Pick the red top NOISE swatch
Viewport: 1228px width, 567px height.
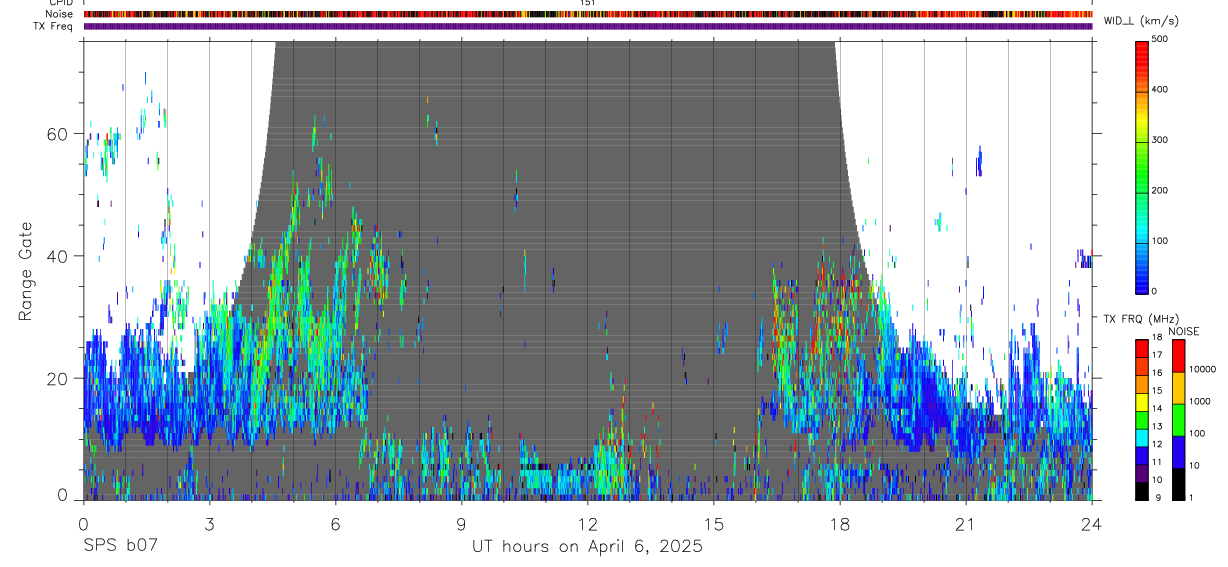1179,356
